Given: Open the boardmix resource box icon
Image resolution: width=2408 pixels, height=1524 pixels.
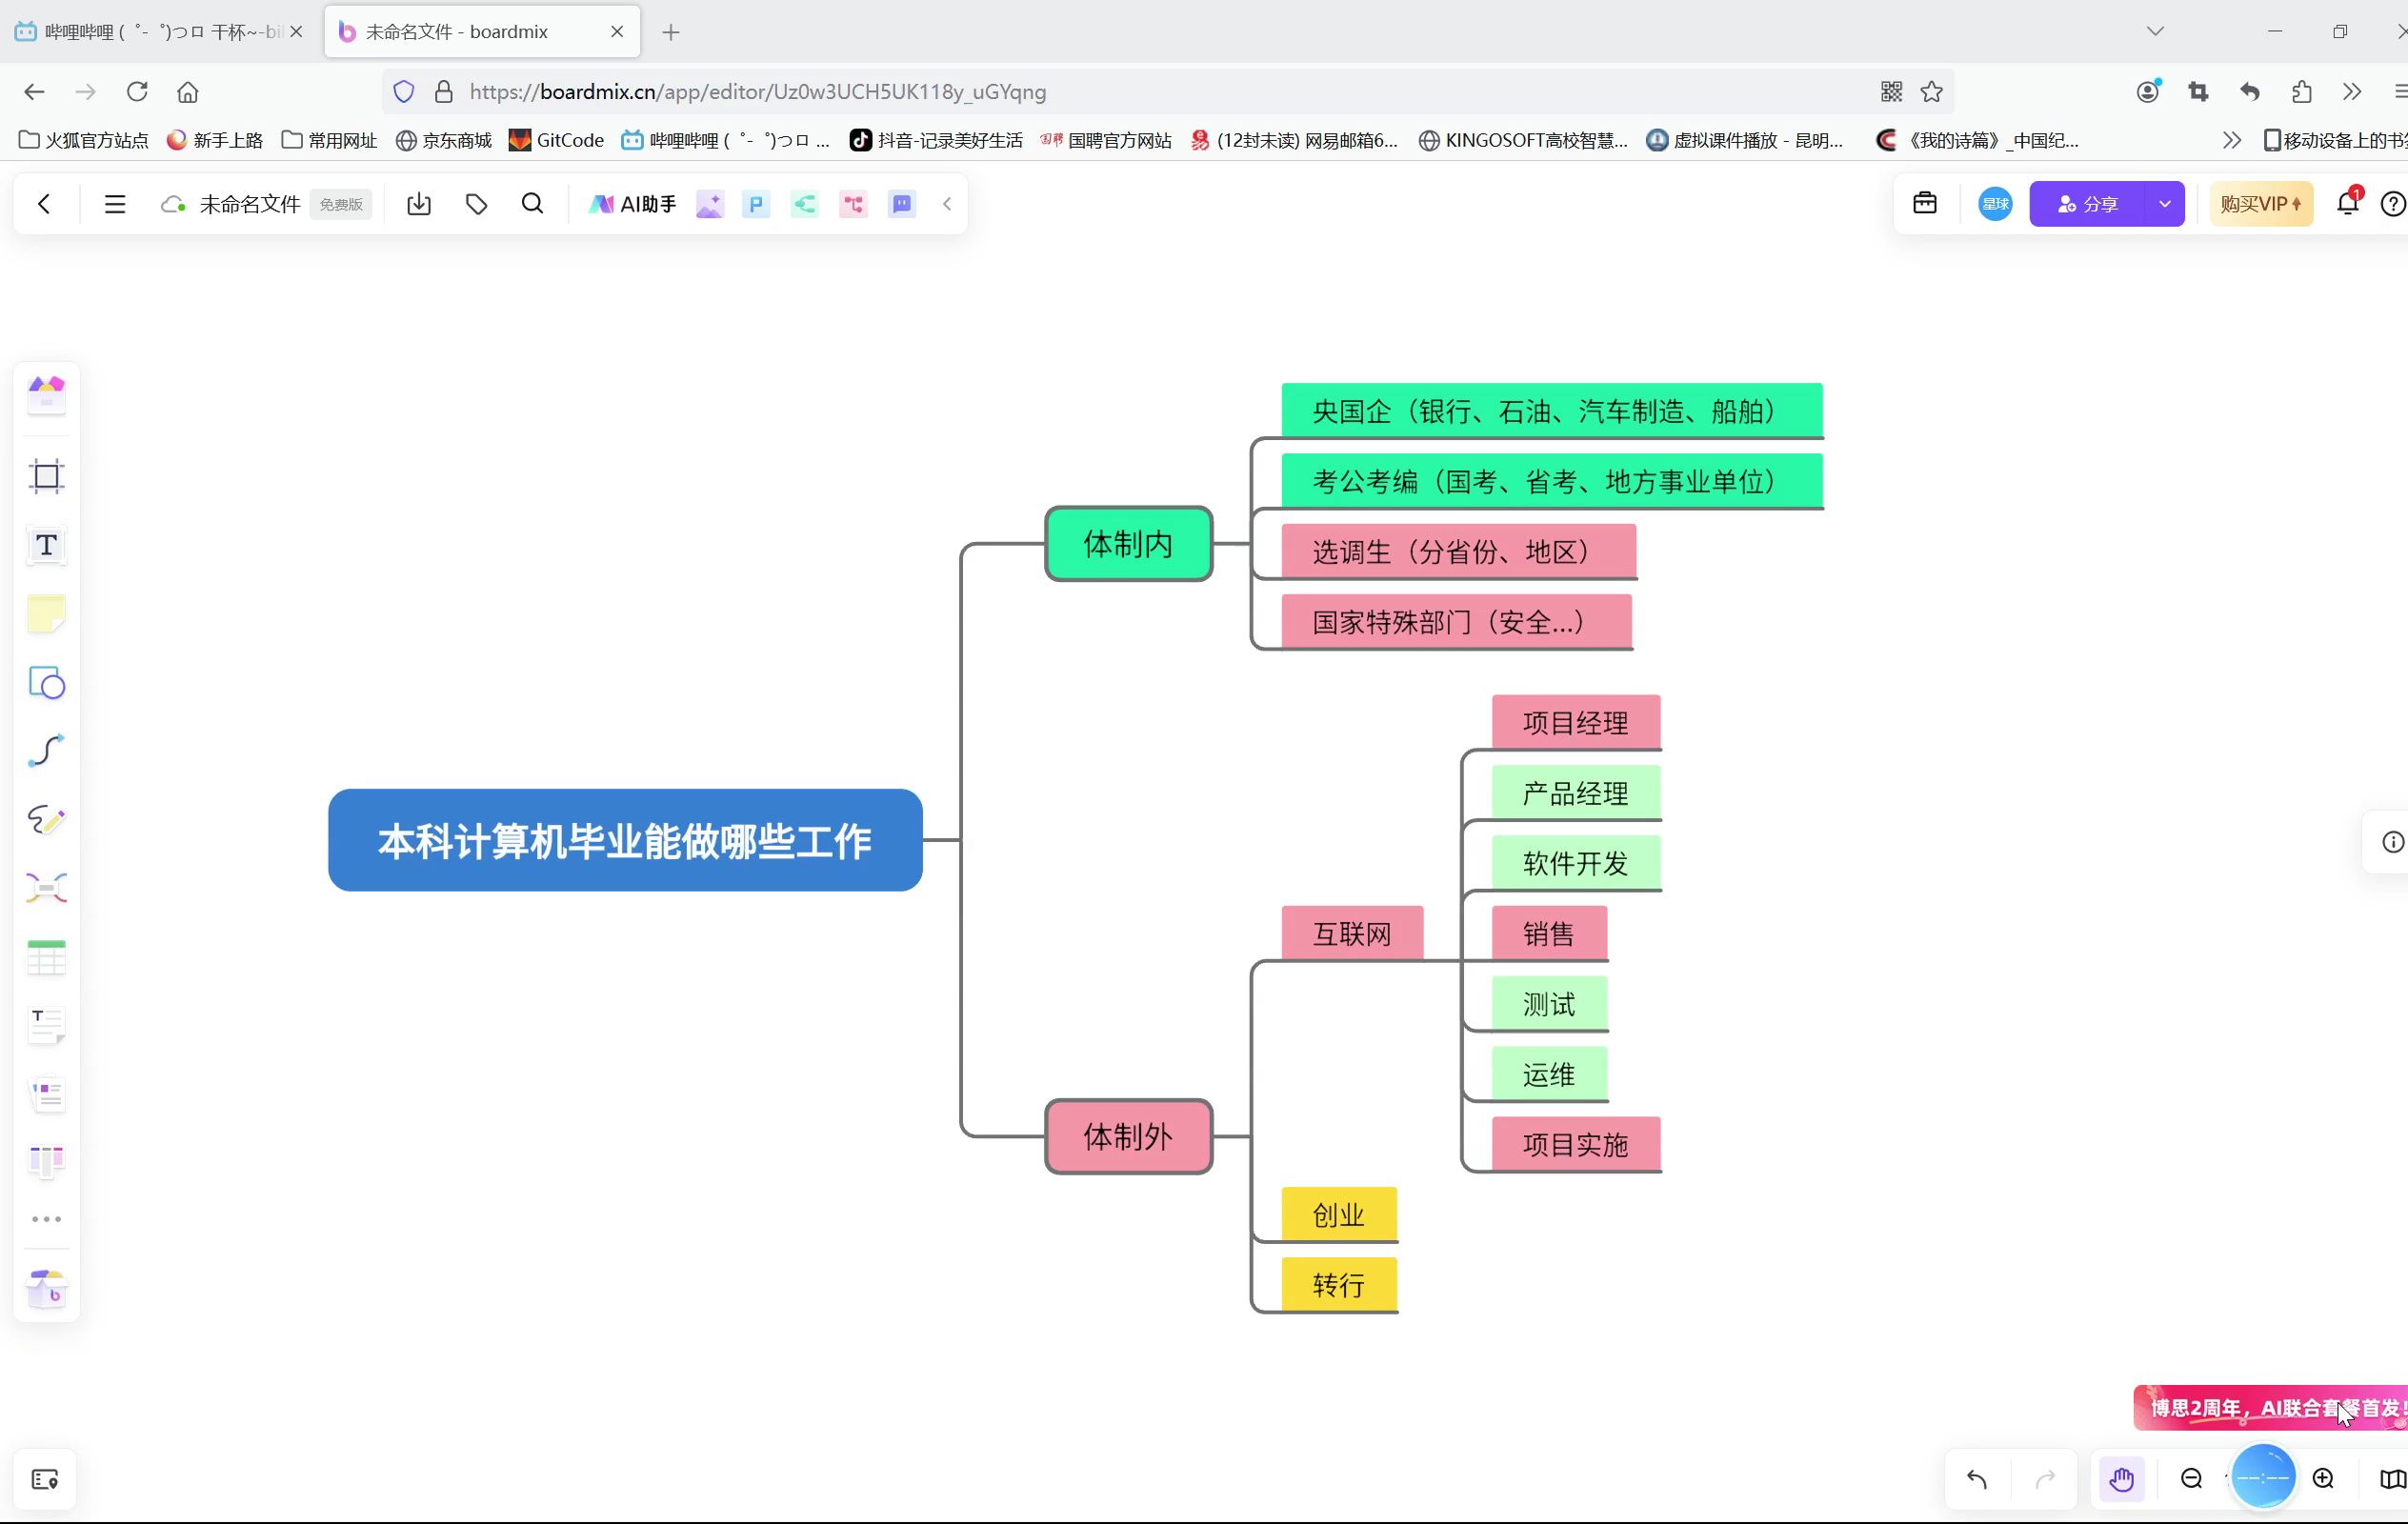Looking at the screenshot, I should tap(47, 1290).
